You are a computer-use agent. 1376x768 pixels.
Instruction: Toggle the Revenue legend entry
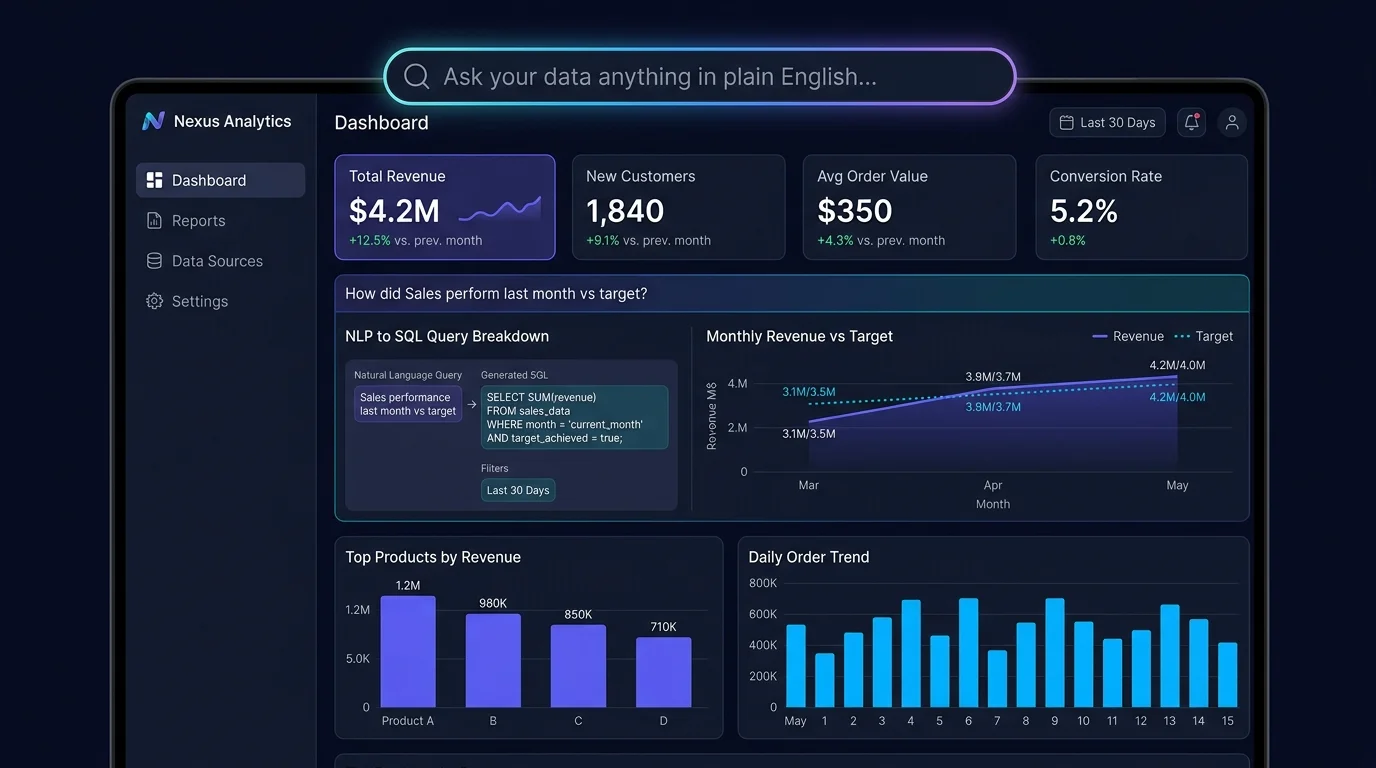point(1128,336)
